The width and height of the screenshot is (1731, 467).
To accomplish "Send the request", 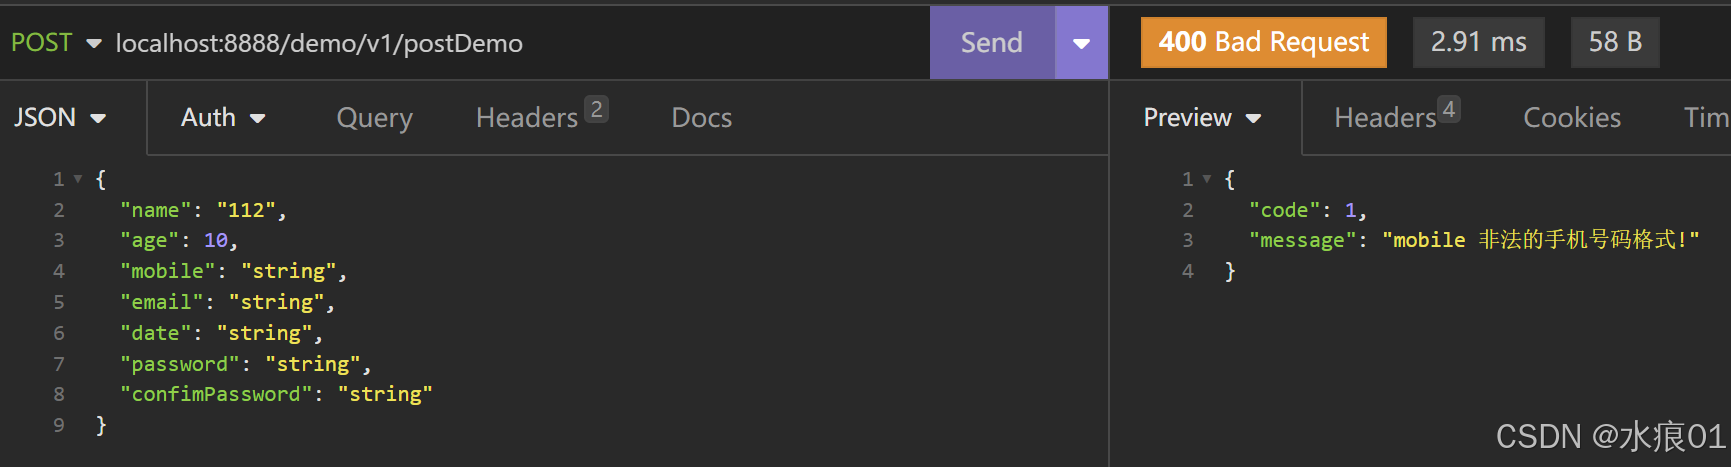I will tap(992, 43).
